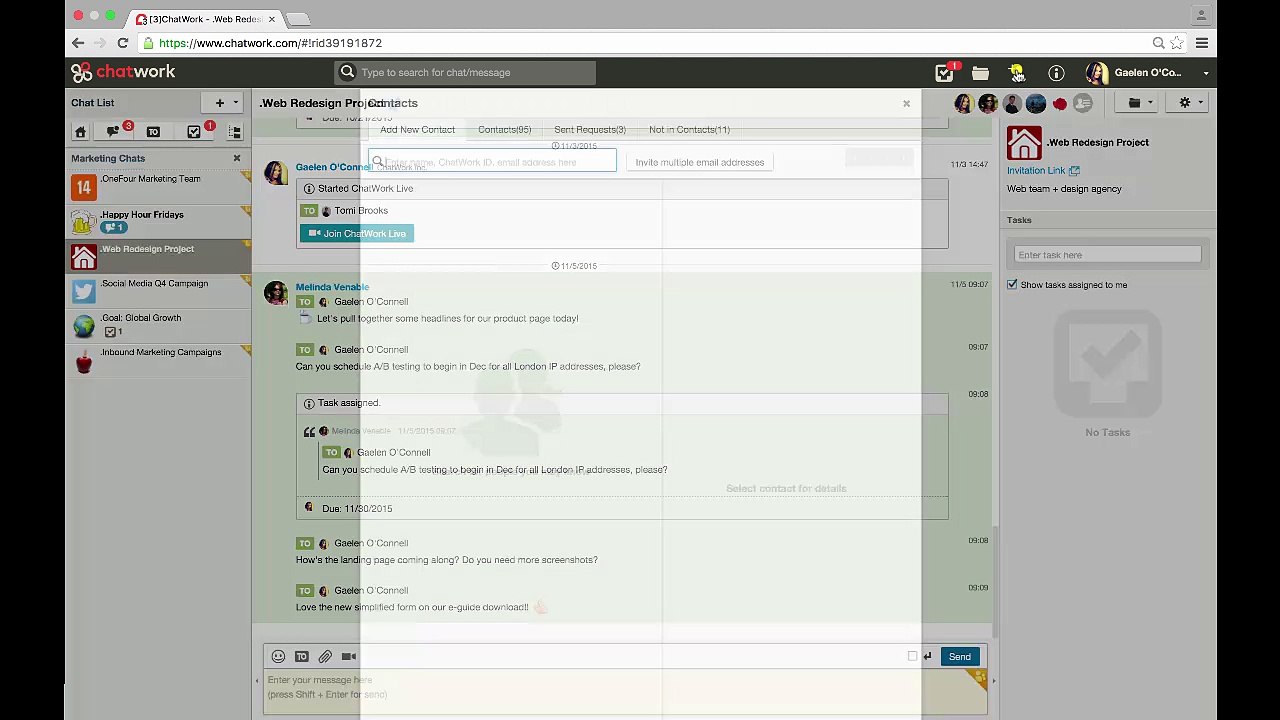Toggle Show tasks assigned to me checkbox
This screenshot has width=1280, height=720.
pyautogui.click(x=1012, y=285)
